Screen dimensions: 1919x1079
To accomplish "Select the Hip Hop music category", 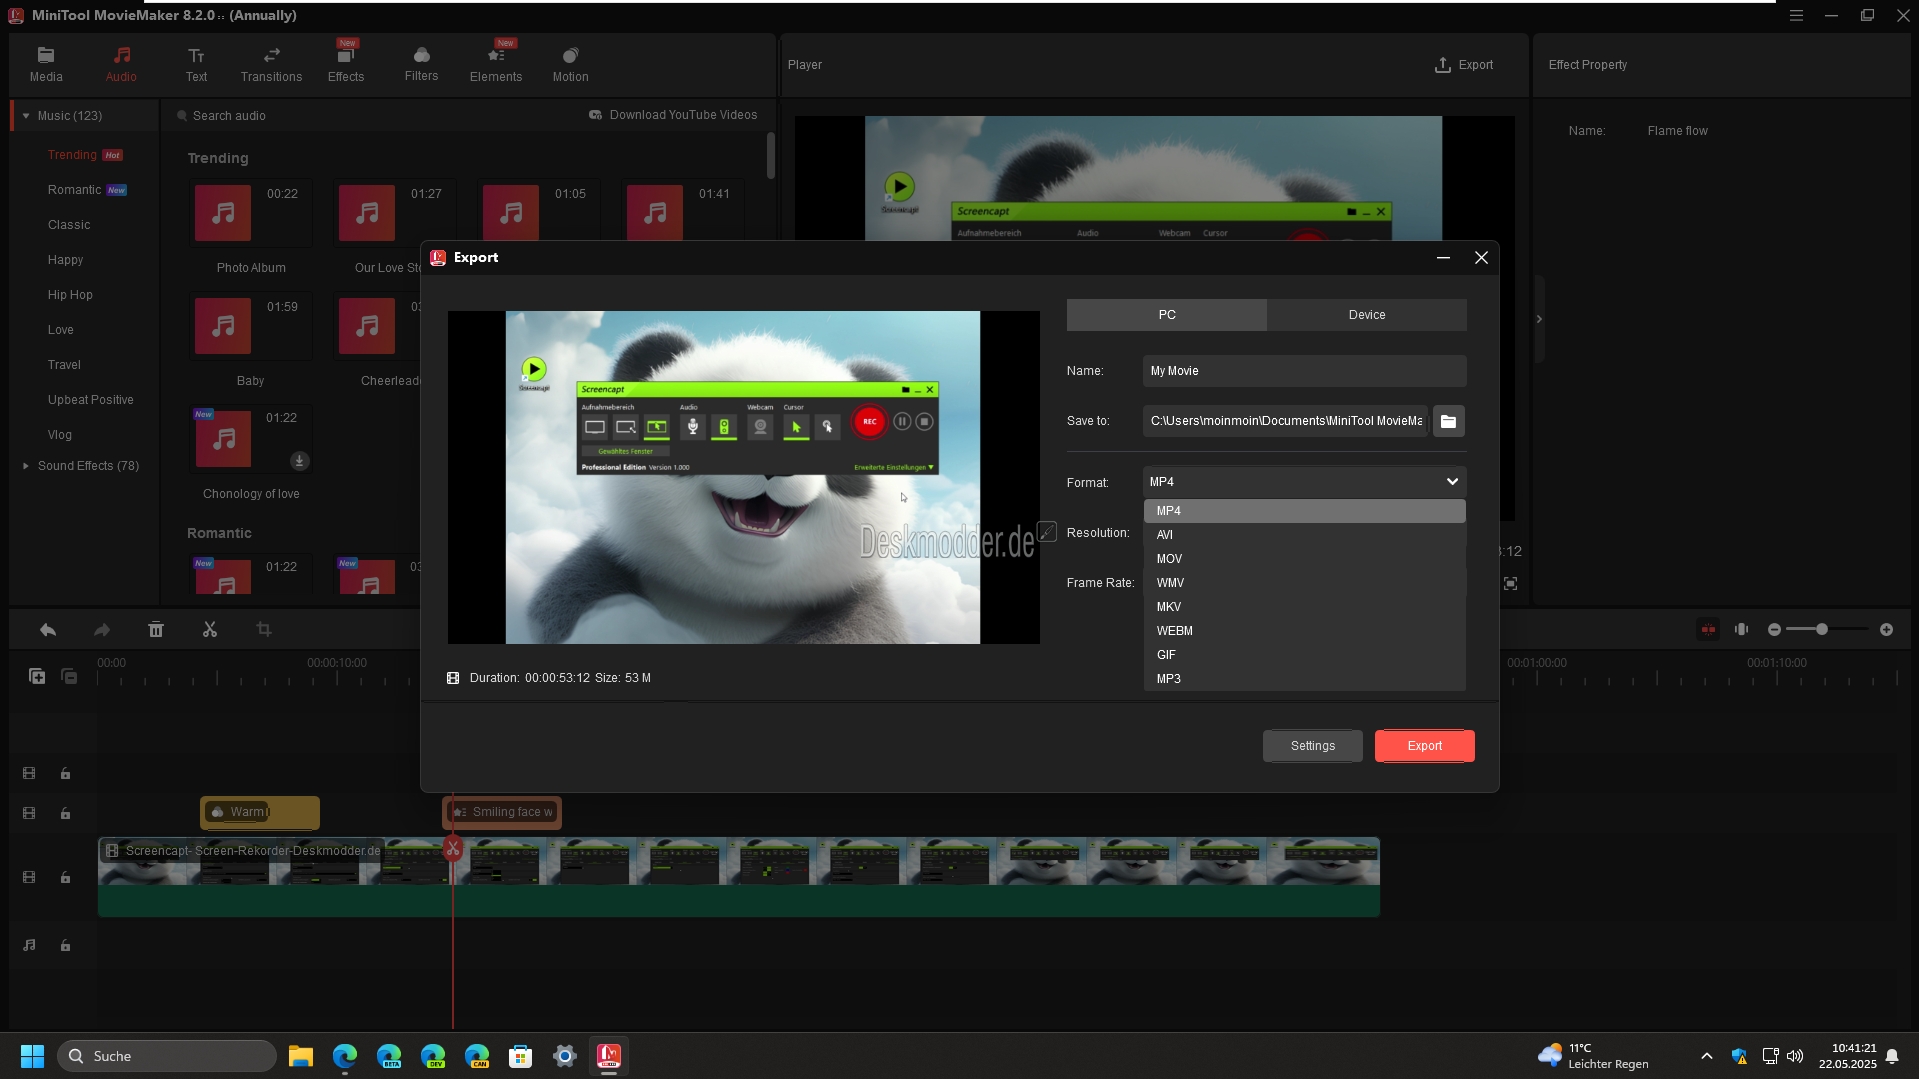I will coord(70,295).
